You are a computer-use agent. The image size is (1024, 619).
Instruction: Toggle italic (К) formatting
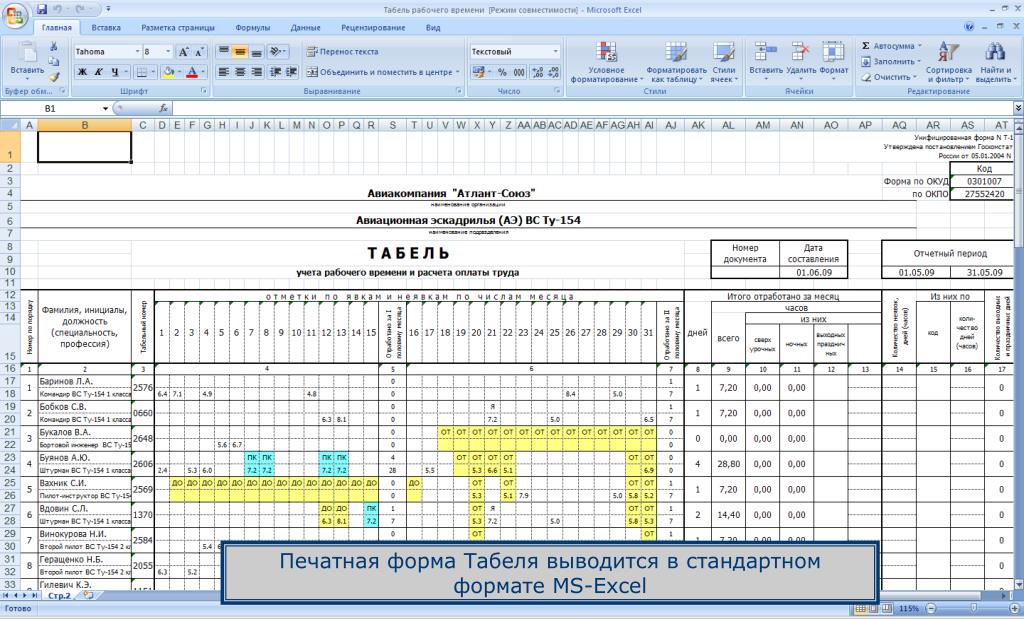click(x=99, y=72)
